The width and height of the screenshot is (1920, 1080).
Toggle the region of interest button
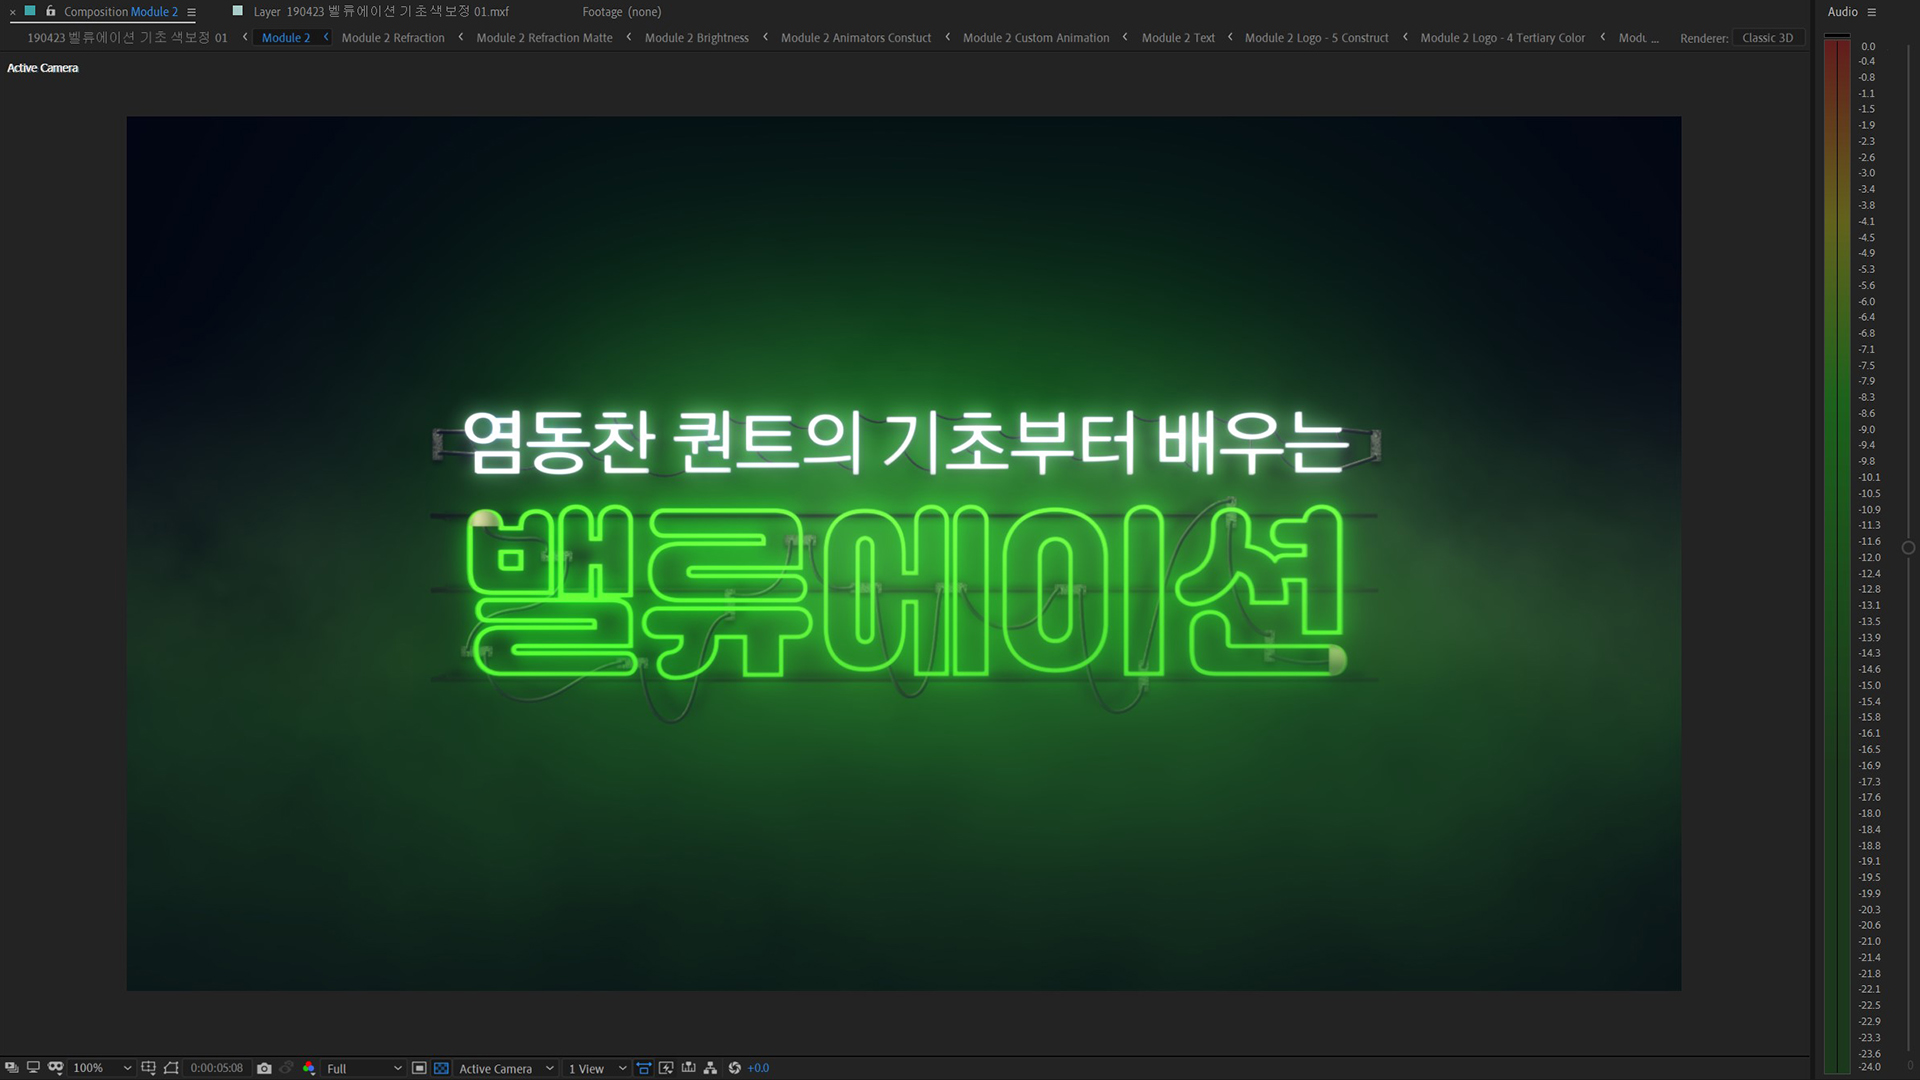(x=419, y=1068)
